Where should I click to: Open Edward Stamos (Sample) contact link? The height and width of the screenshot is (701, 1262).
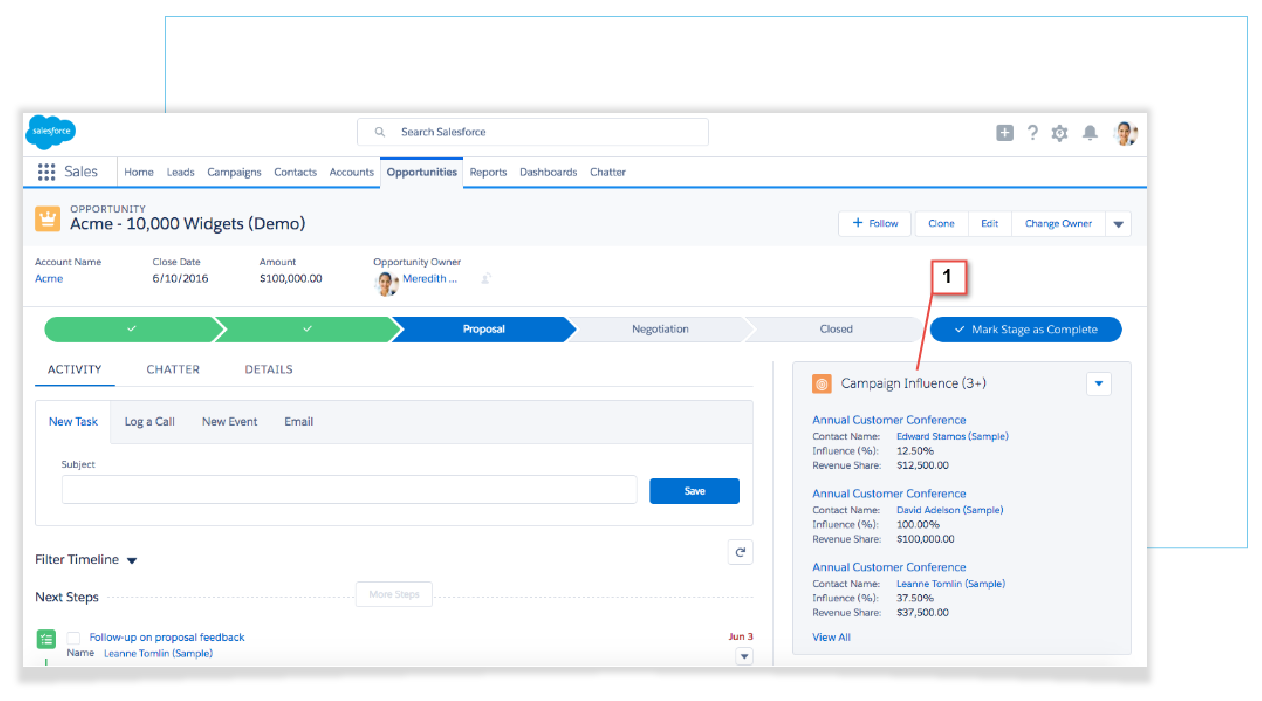pos(953,436)
